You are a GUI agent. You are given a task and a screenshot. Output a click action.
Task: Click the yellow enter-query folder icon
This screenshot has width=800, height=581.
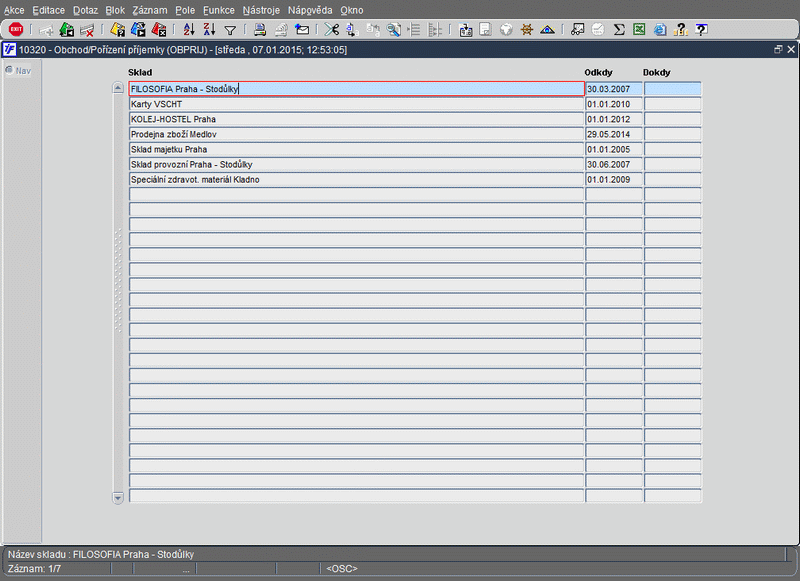coord(117,30)
